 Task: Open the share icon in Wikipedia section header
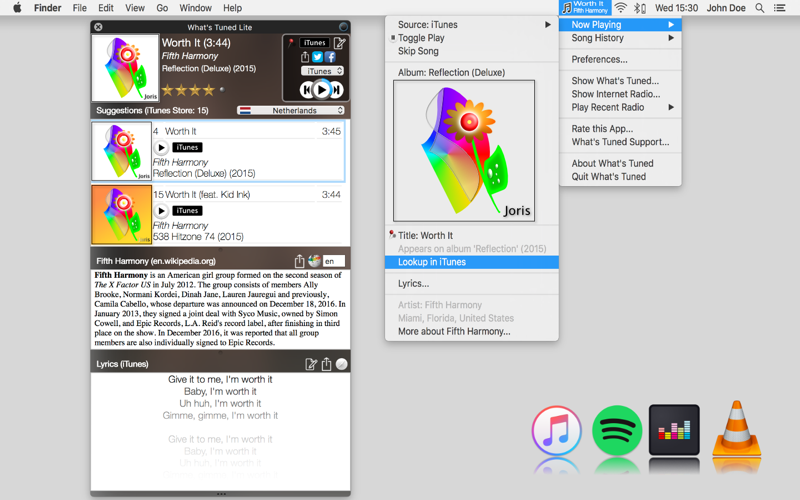click(299, 261)
